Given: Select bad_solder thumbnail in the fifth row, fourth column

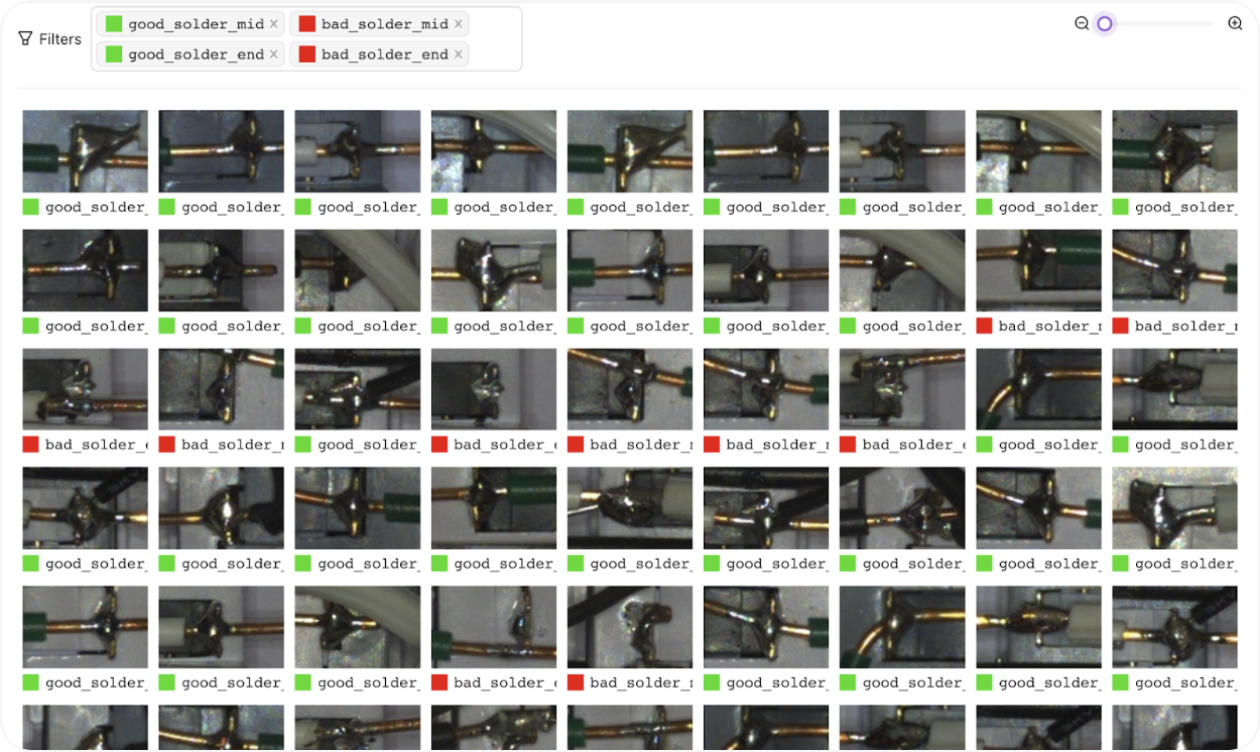Looking at the screenshot, I should click(494, 627).
